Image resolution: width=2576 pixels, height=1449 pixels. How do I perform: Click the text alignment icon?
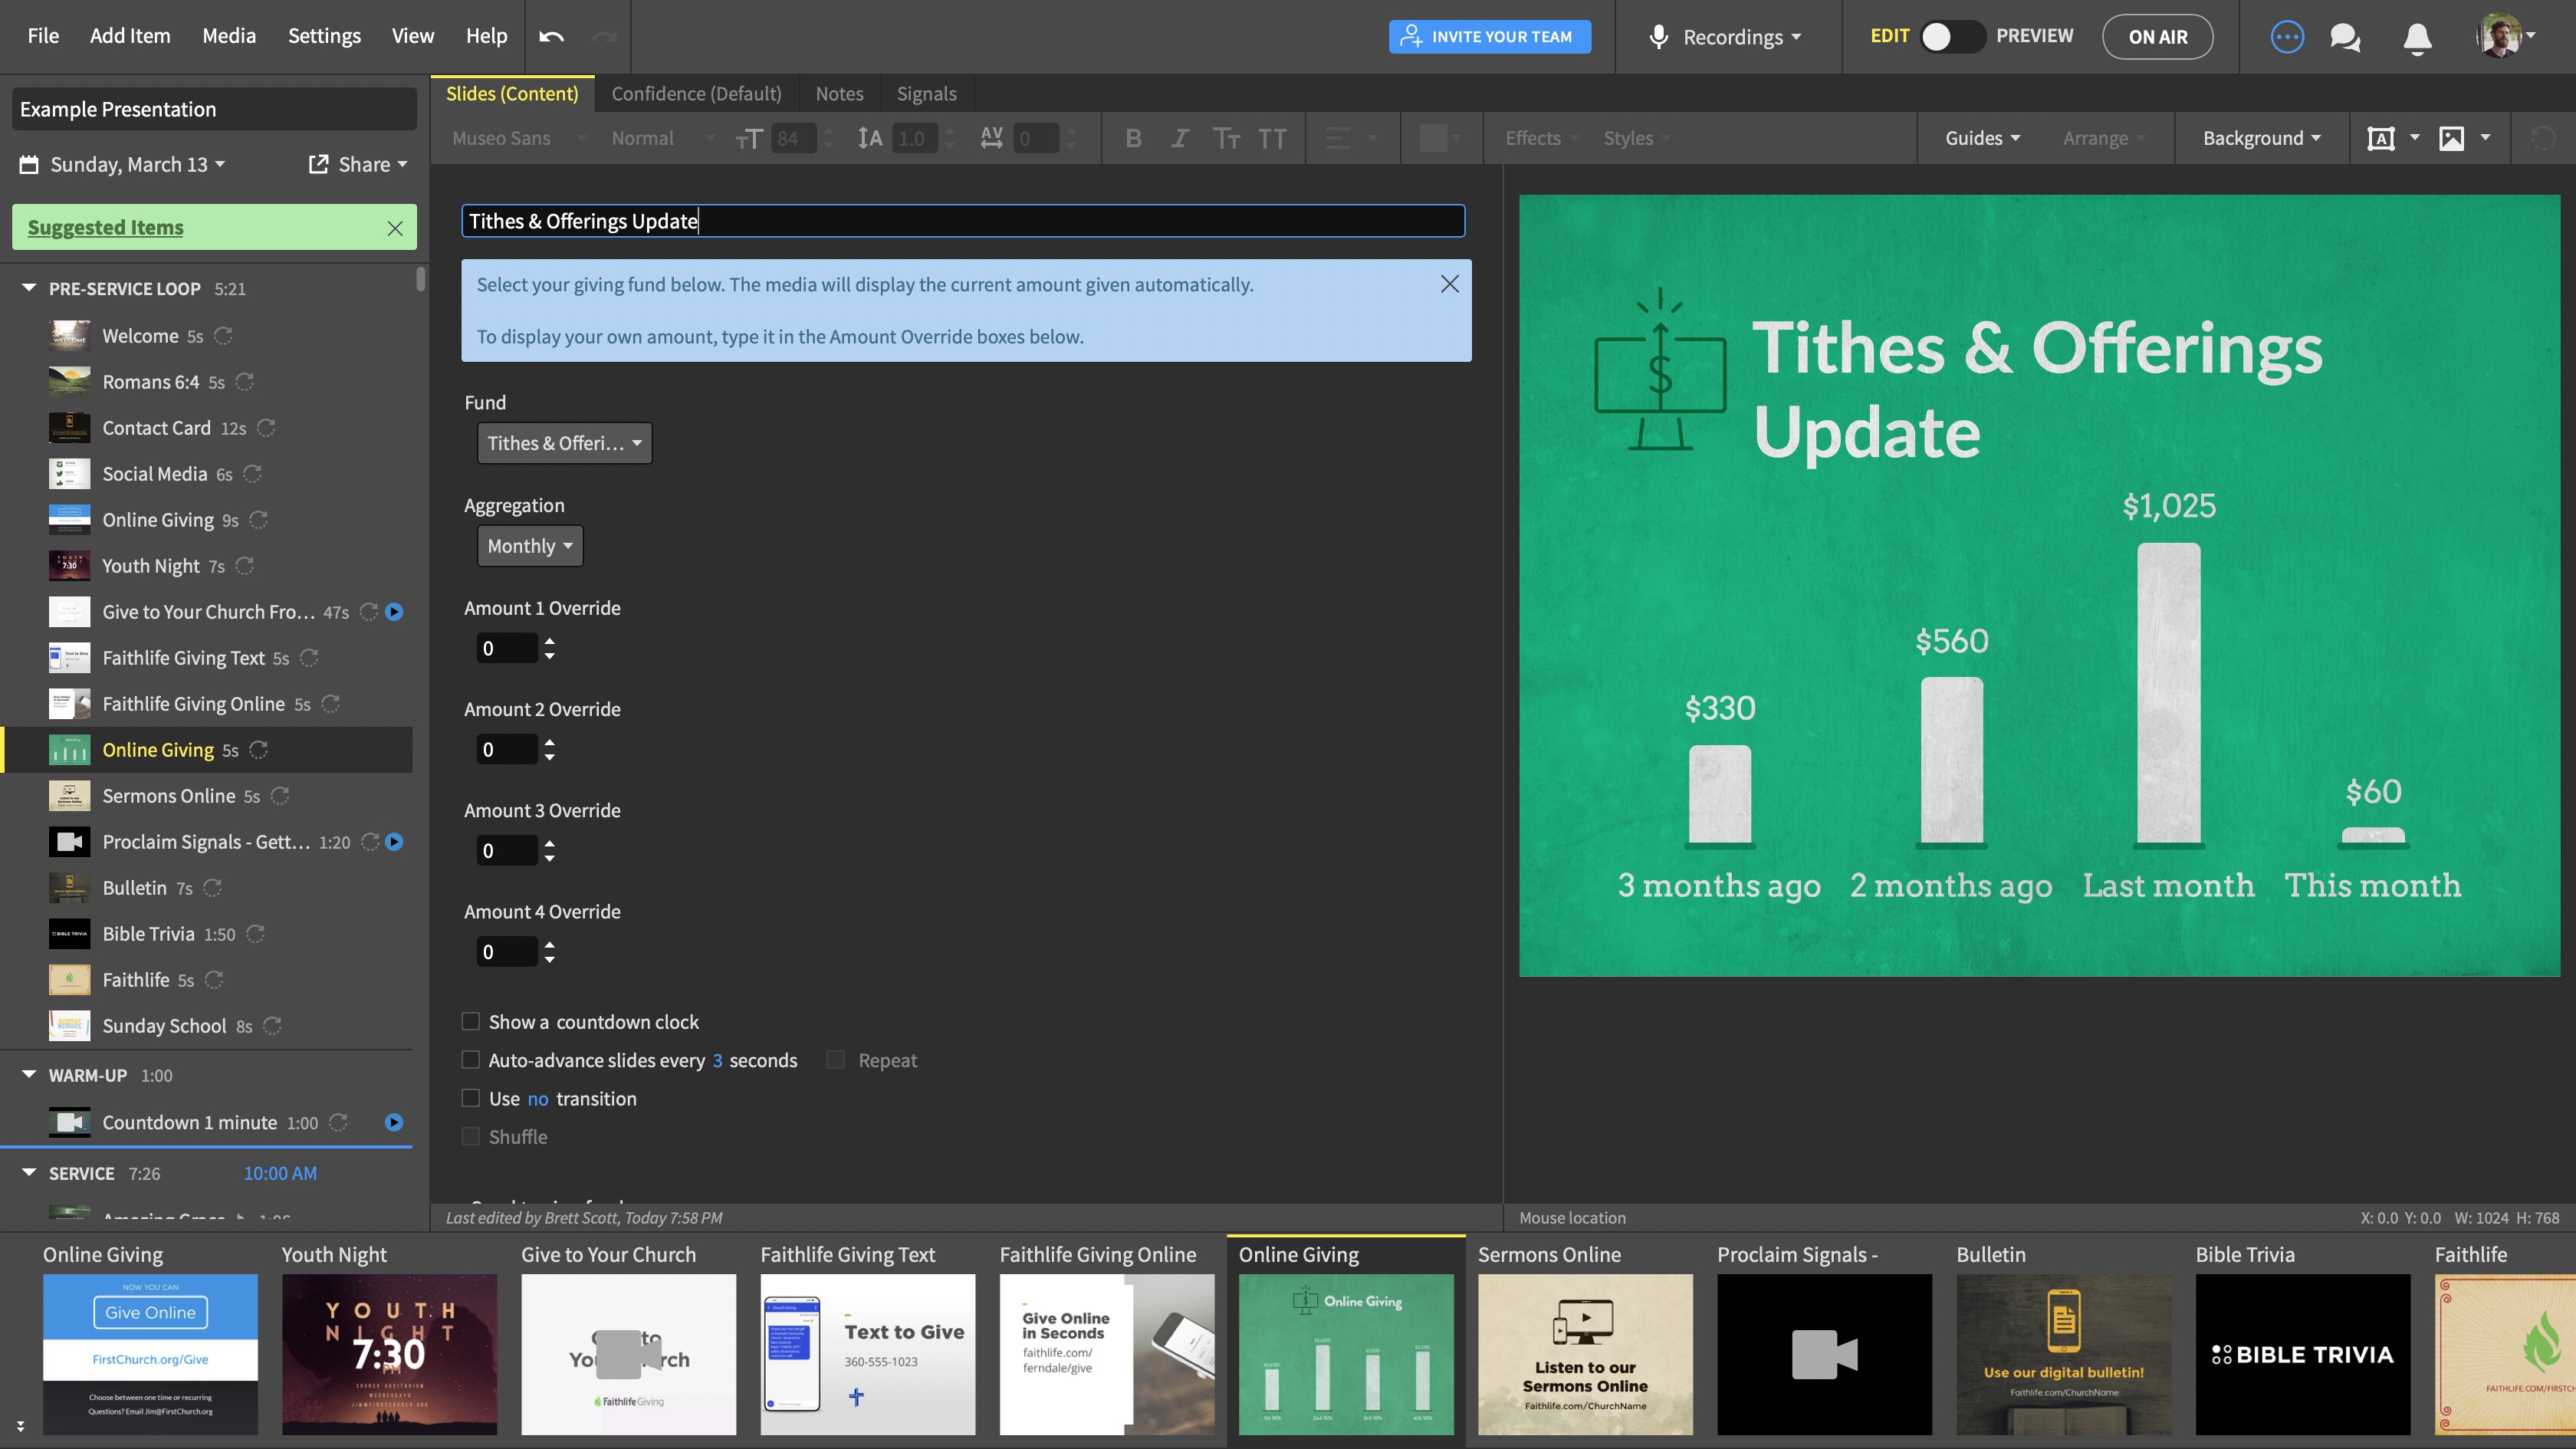[x=1338, y=138]
